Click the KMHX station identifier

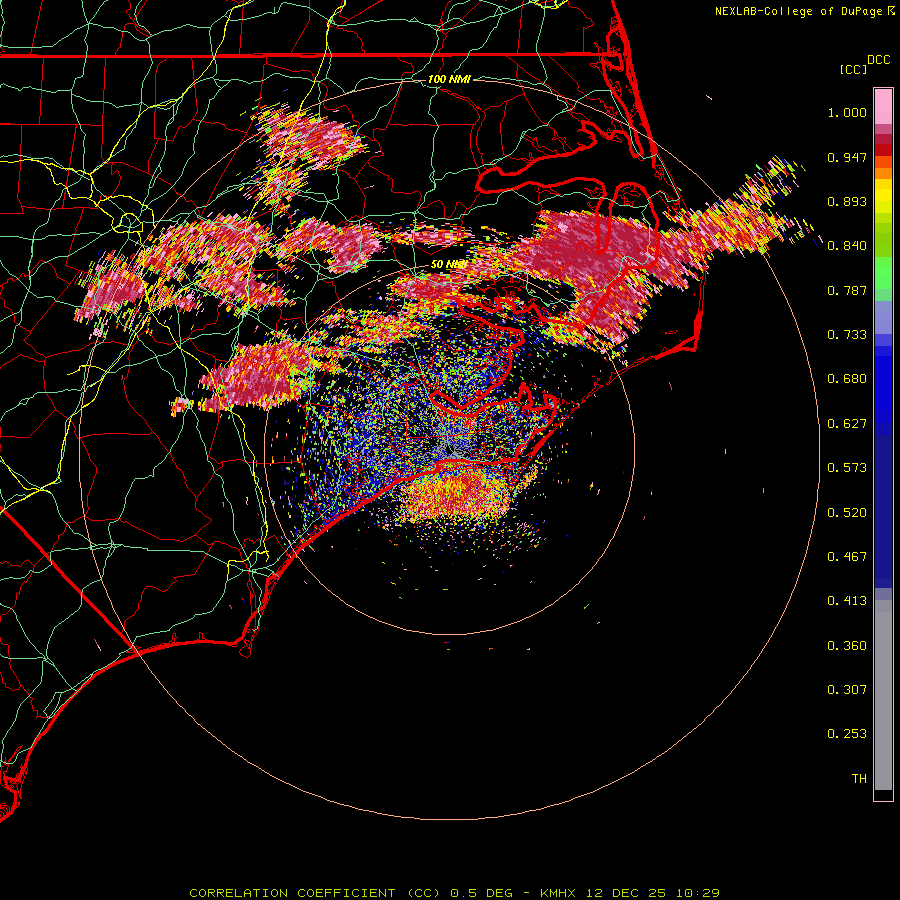tap(558, 893)
